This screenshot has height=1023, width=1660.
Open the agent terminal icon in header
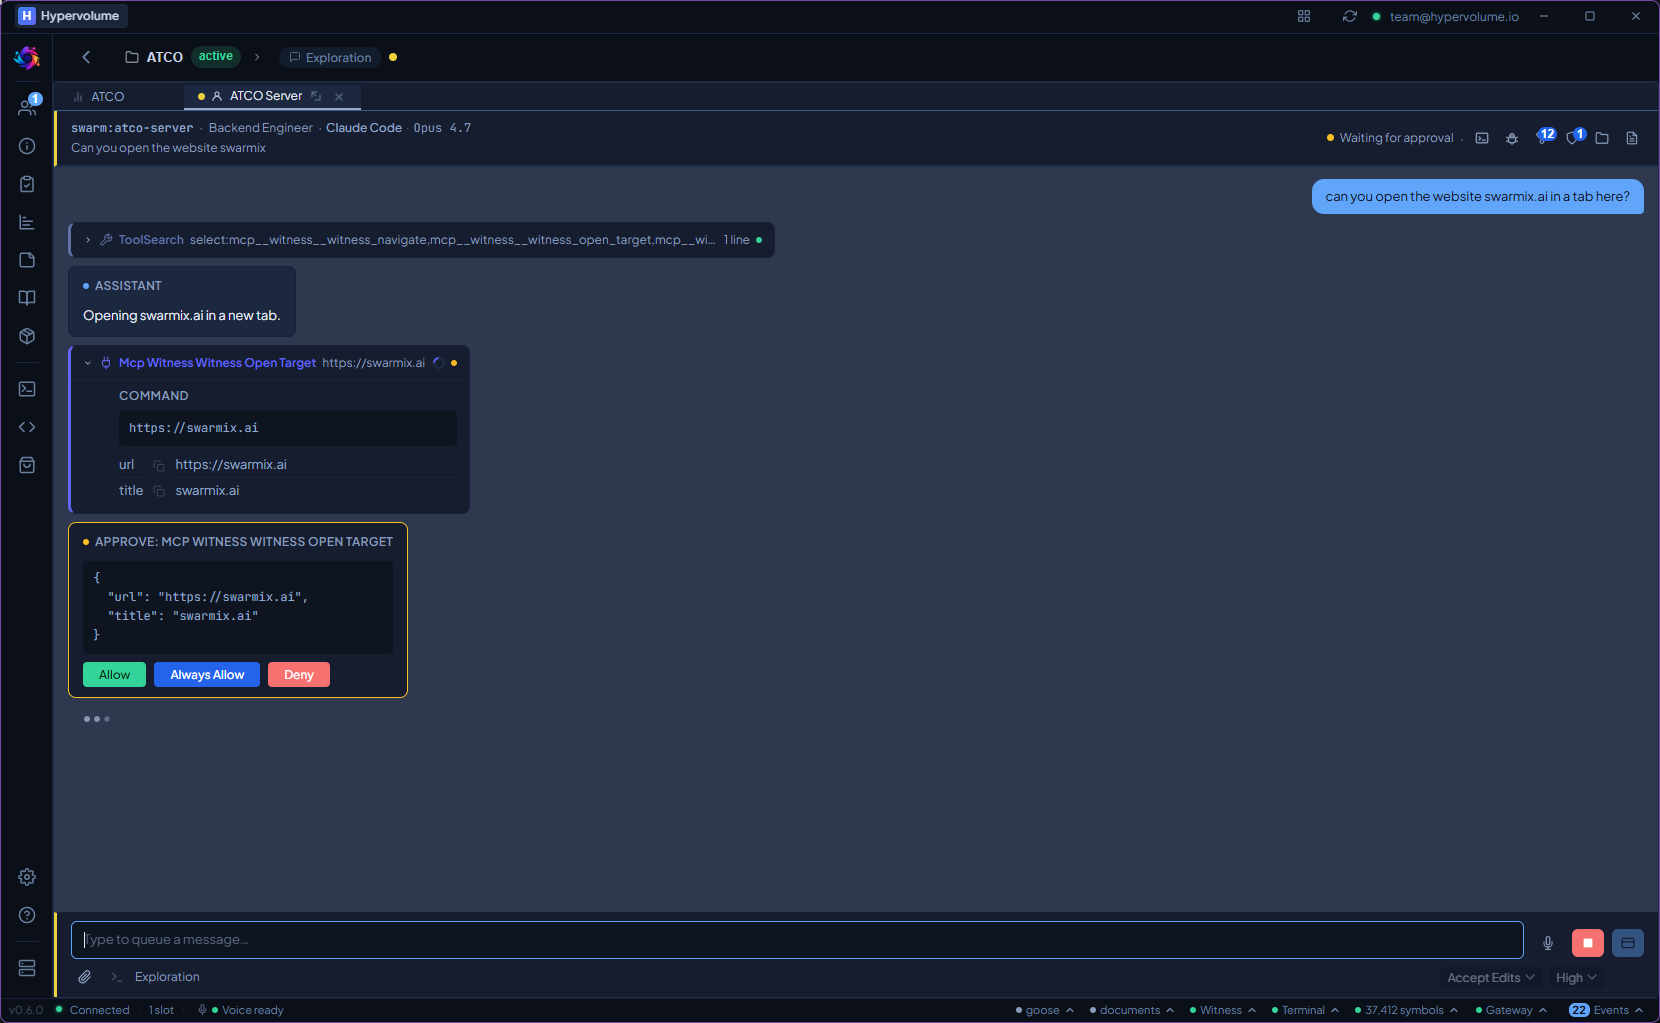pyautogui.click(x=1482, y=138)
